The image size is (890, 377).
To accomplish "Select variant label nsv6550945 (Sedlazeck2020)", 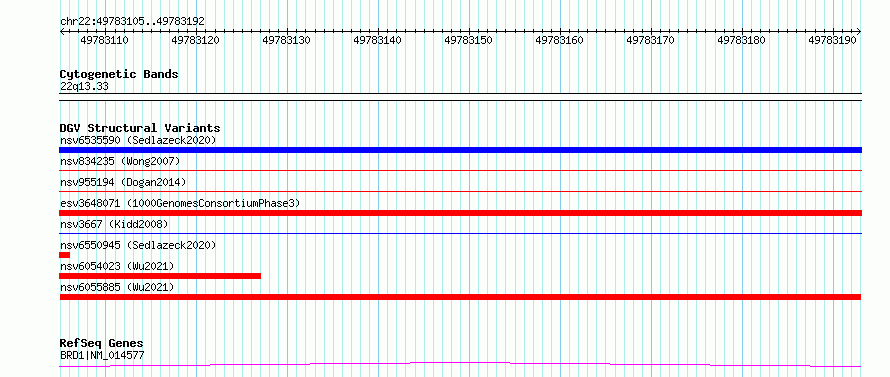I will point(138,245).
